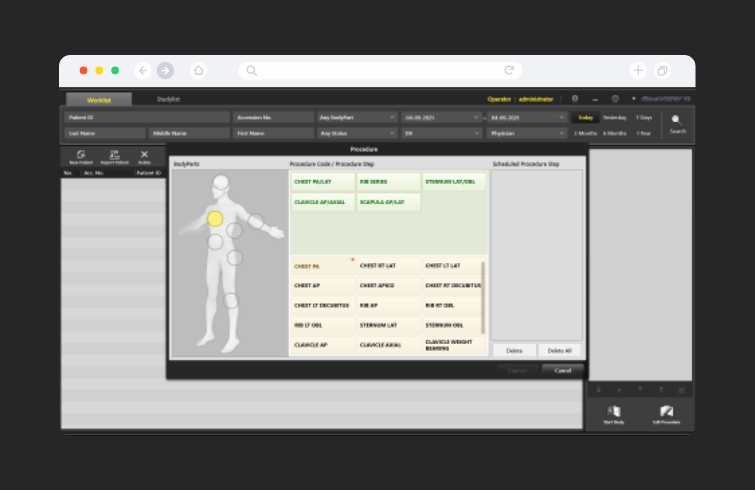Open the Physician dropdown
This screenshot has height=490, width=755.
527,133
